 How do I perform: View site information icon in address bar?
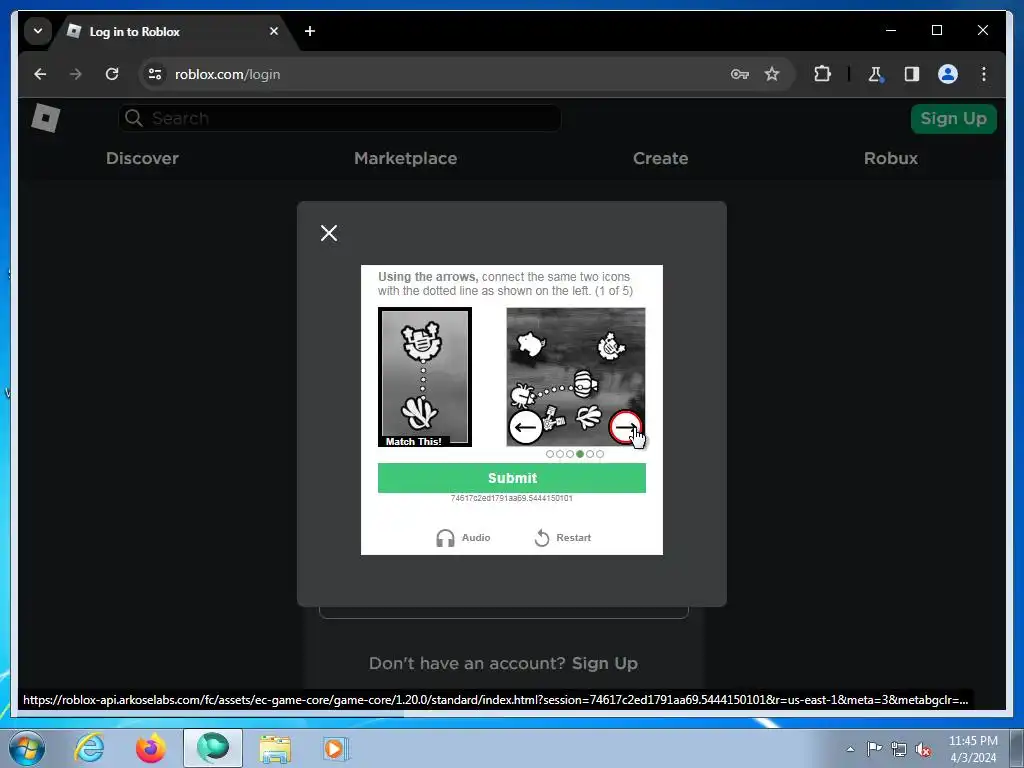pyautogui.click(x=155, y=74)
